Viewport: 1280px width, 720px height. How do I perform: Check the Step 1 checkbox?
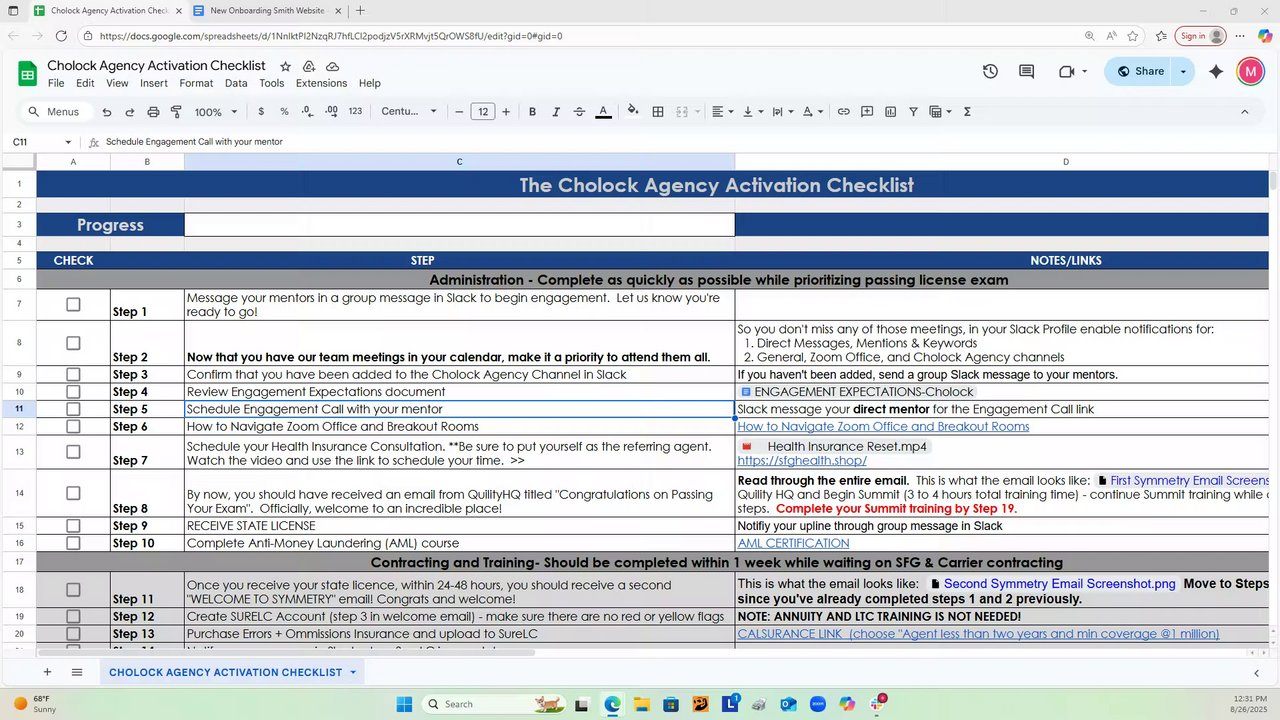(73, 304)
